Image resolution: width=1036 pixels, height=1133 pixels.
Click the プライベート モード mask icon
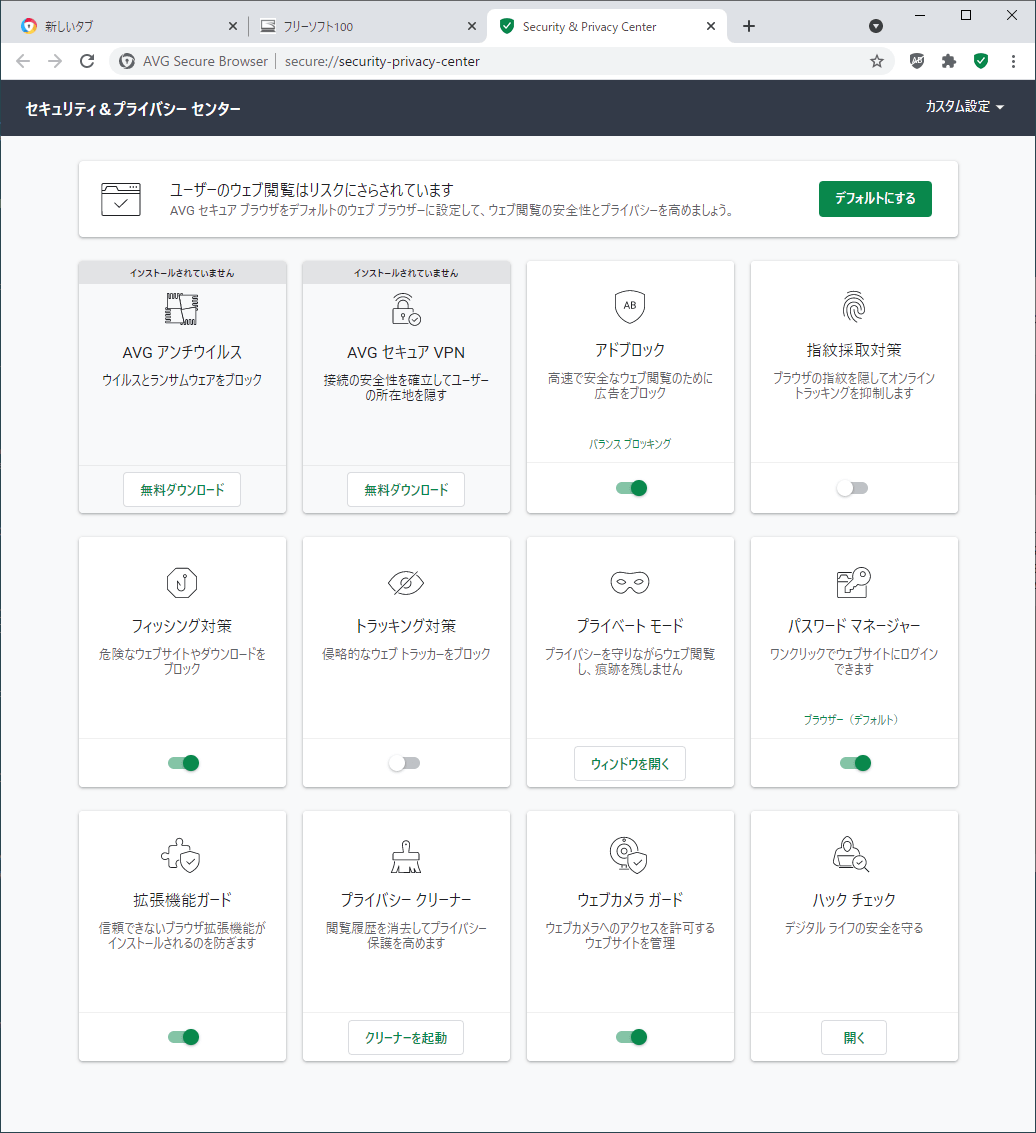click(x=629, y=582)
